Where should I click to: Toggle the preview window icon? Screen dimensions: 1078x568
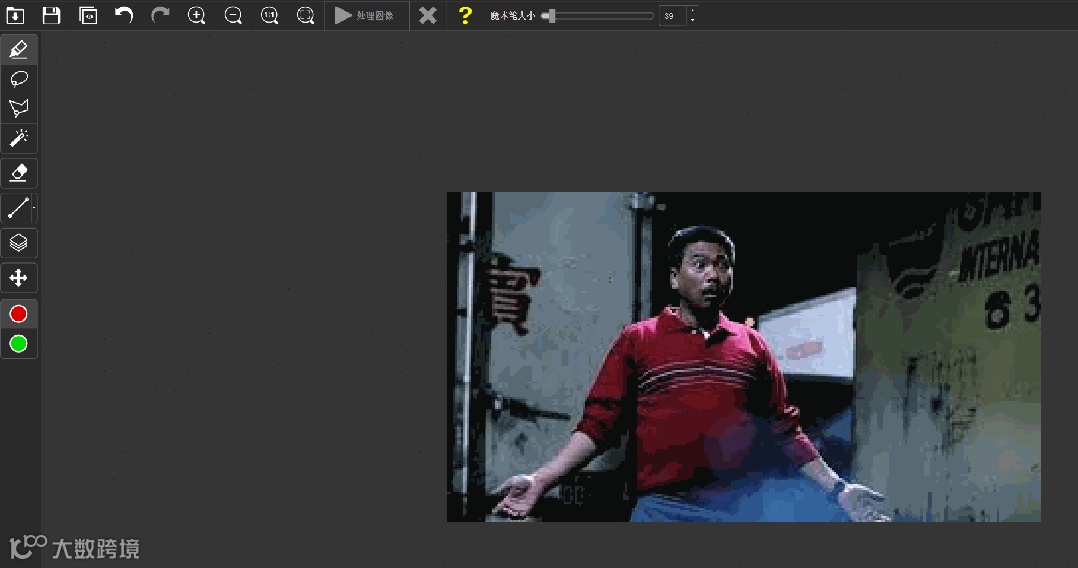(x=88, y=15)
